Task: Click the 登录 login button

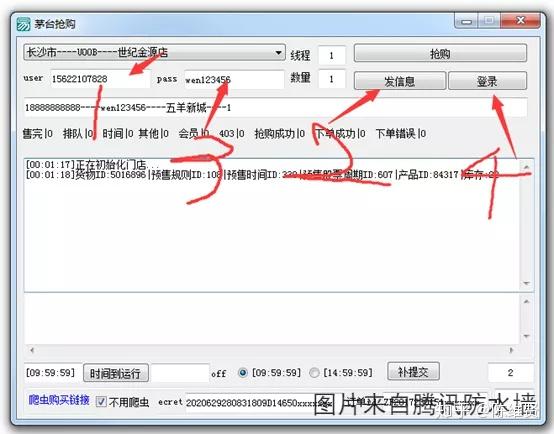Action: (x=488, y=81)
